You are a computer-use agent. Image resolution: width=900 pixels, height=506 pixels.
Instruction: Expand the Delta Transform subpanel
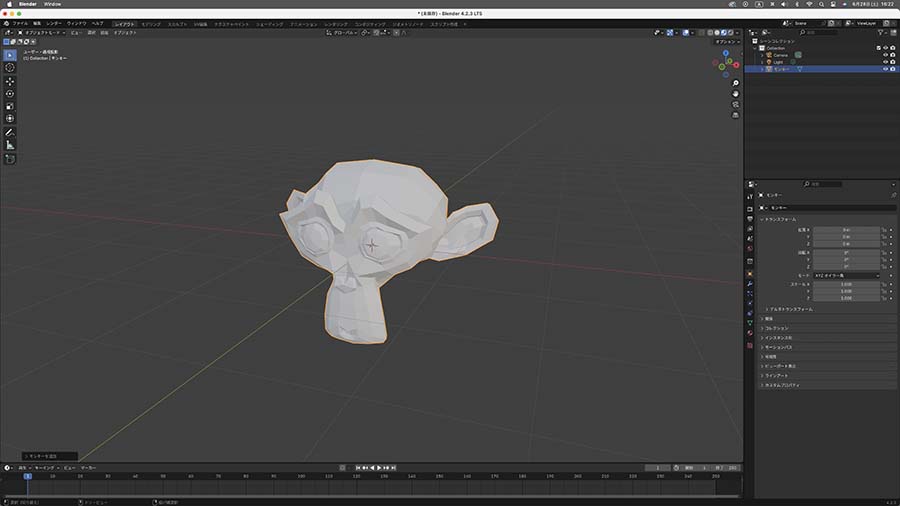click(790, 309)
